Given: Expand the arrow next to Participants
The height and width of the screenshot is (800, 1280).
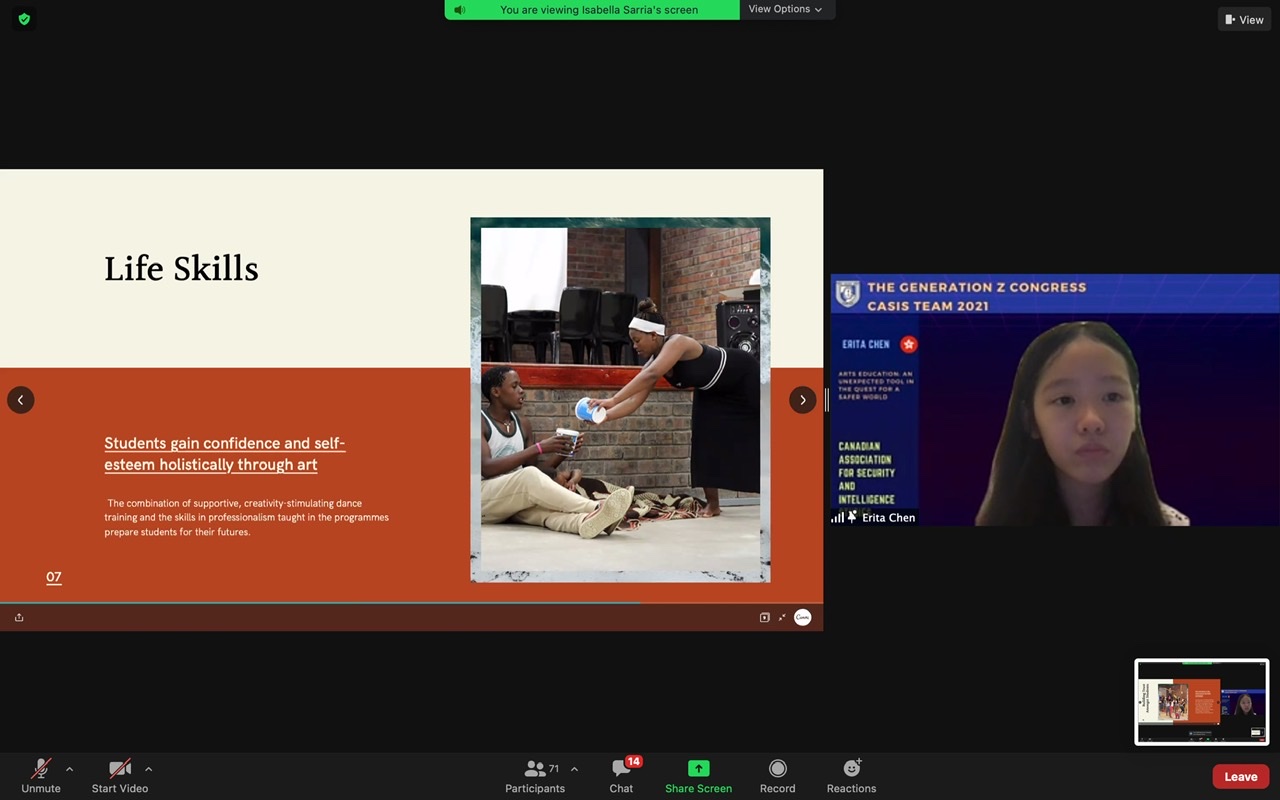Looking at the screenshot, I should coord(574,769).
